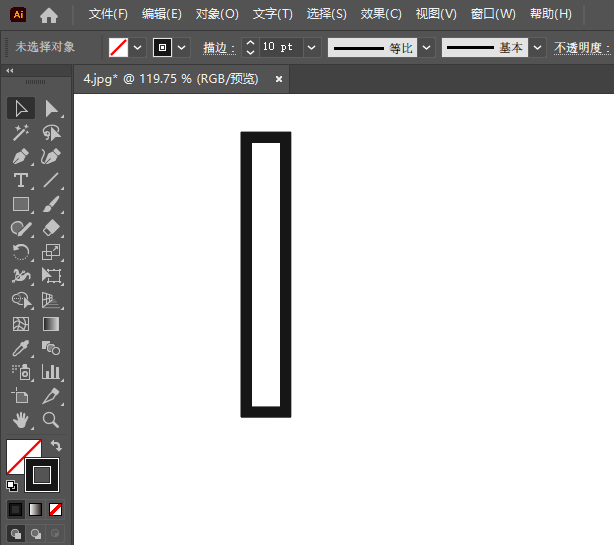
Task: Activate the Hand tool
Action: [21, 420]
